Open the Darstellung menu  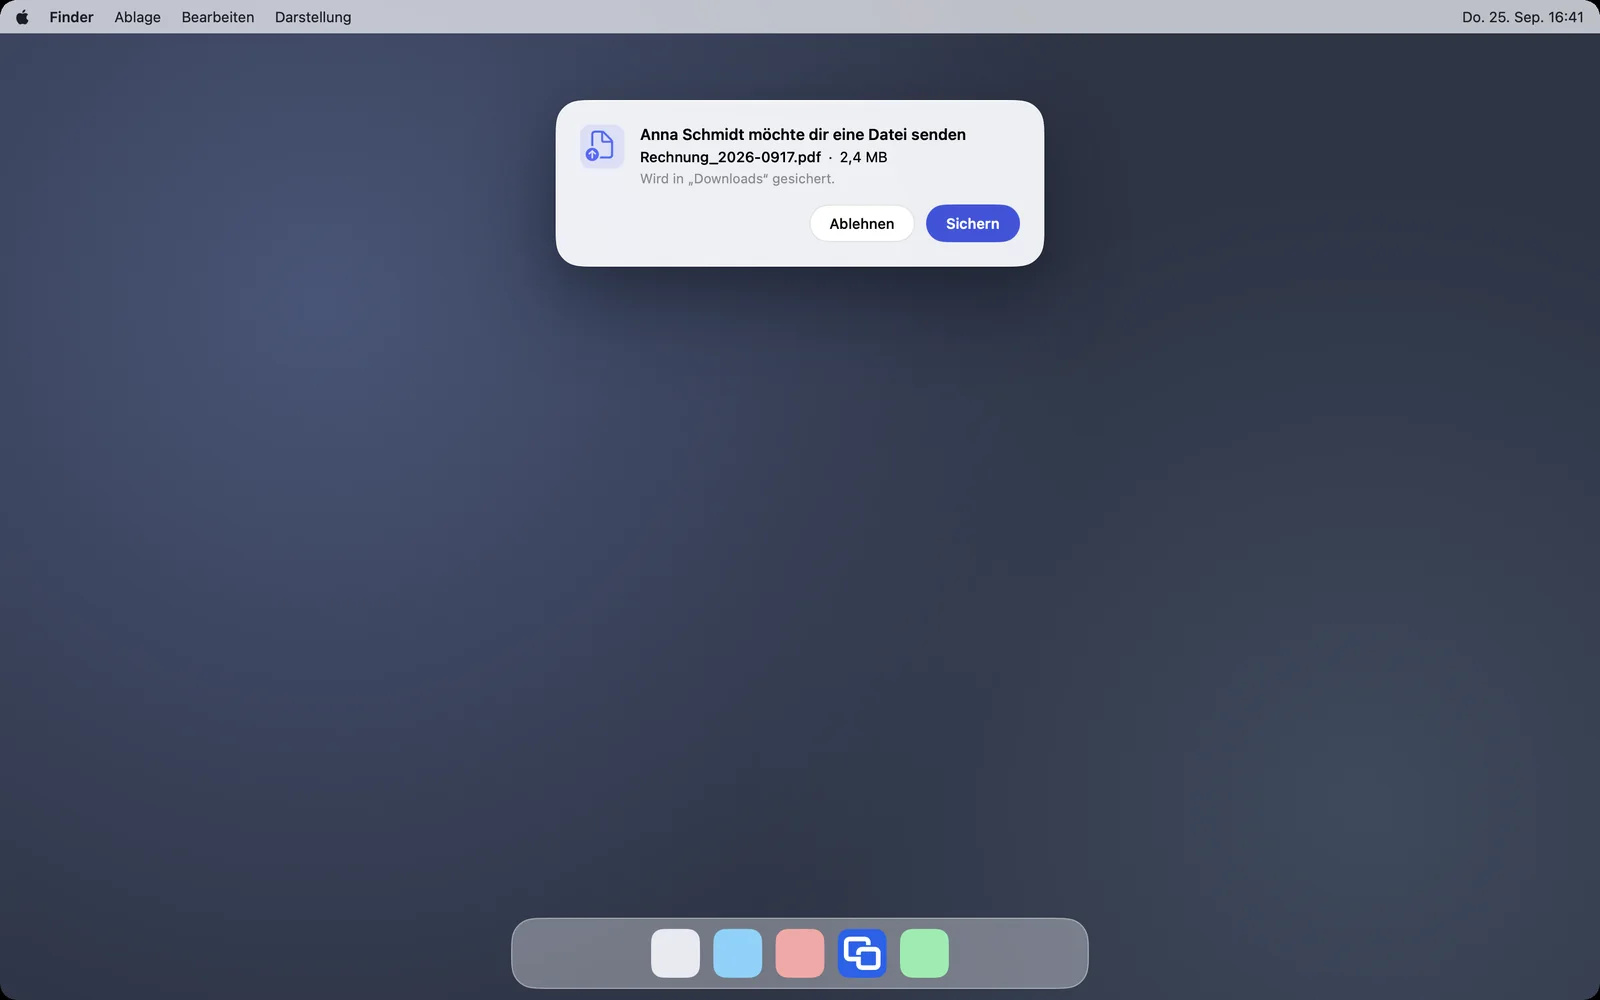coord(313,17)
